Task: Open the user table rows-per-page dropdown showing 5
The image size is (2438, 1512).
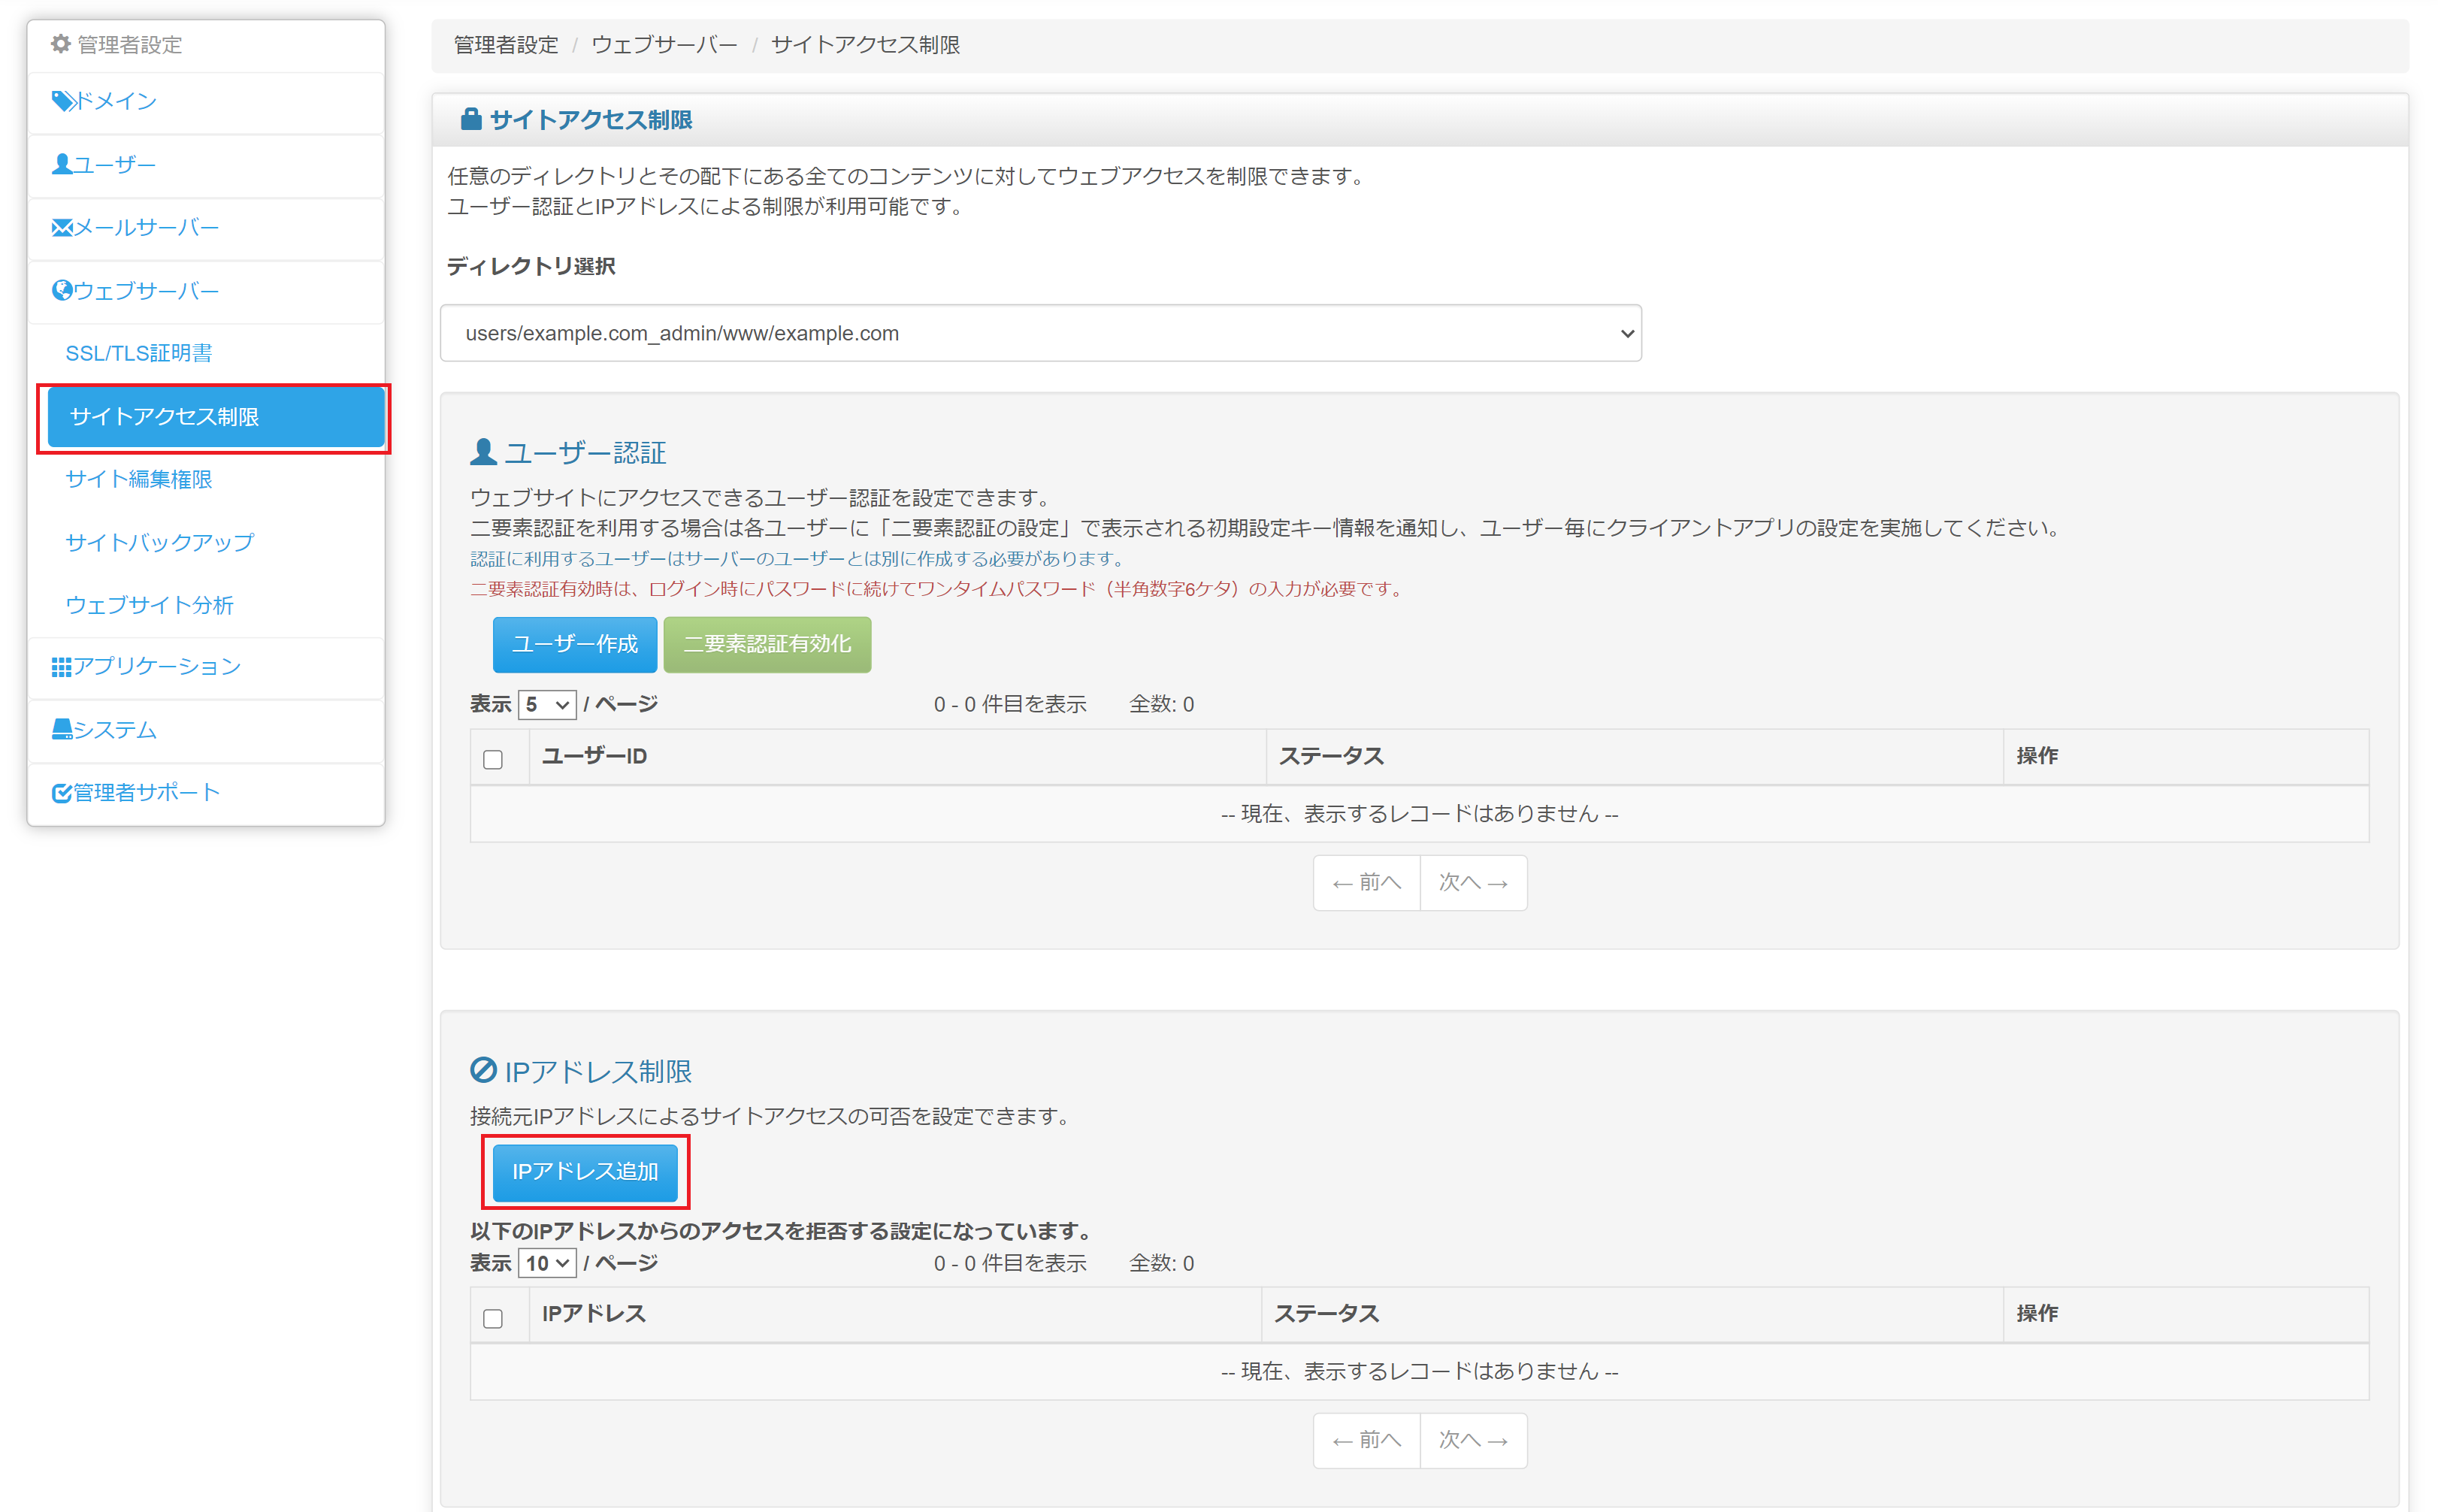Action: pos(546,704)
